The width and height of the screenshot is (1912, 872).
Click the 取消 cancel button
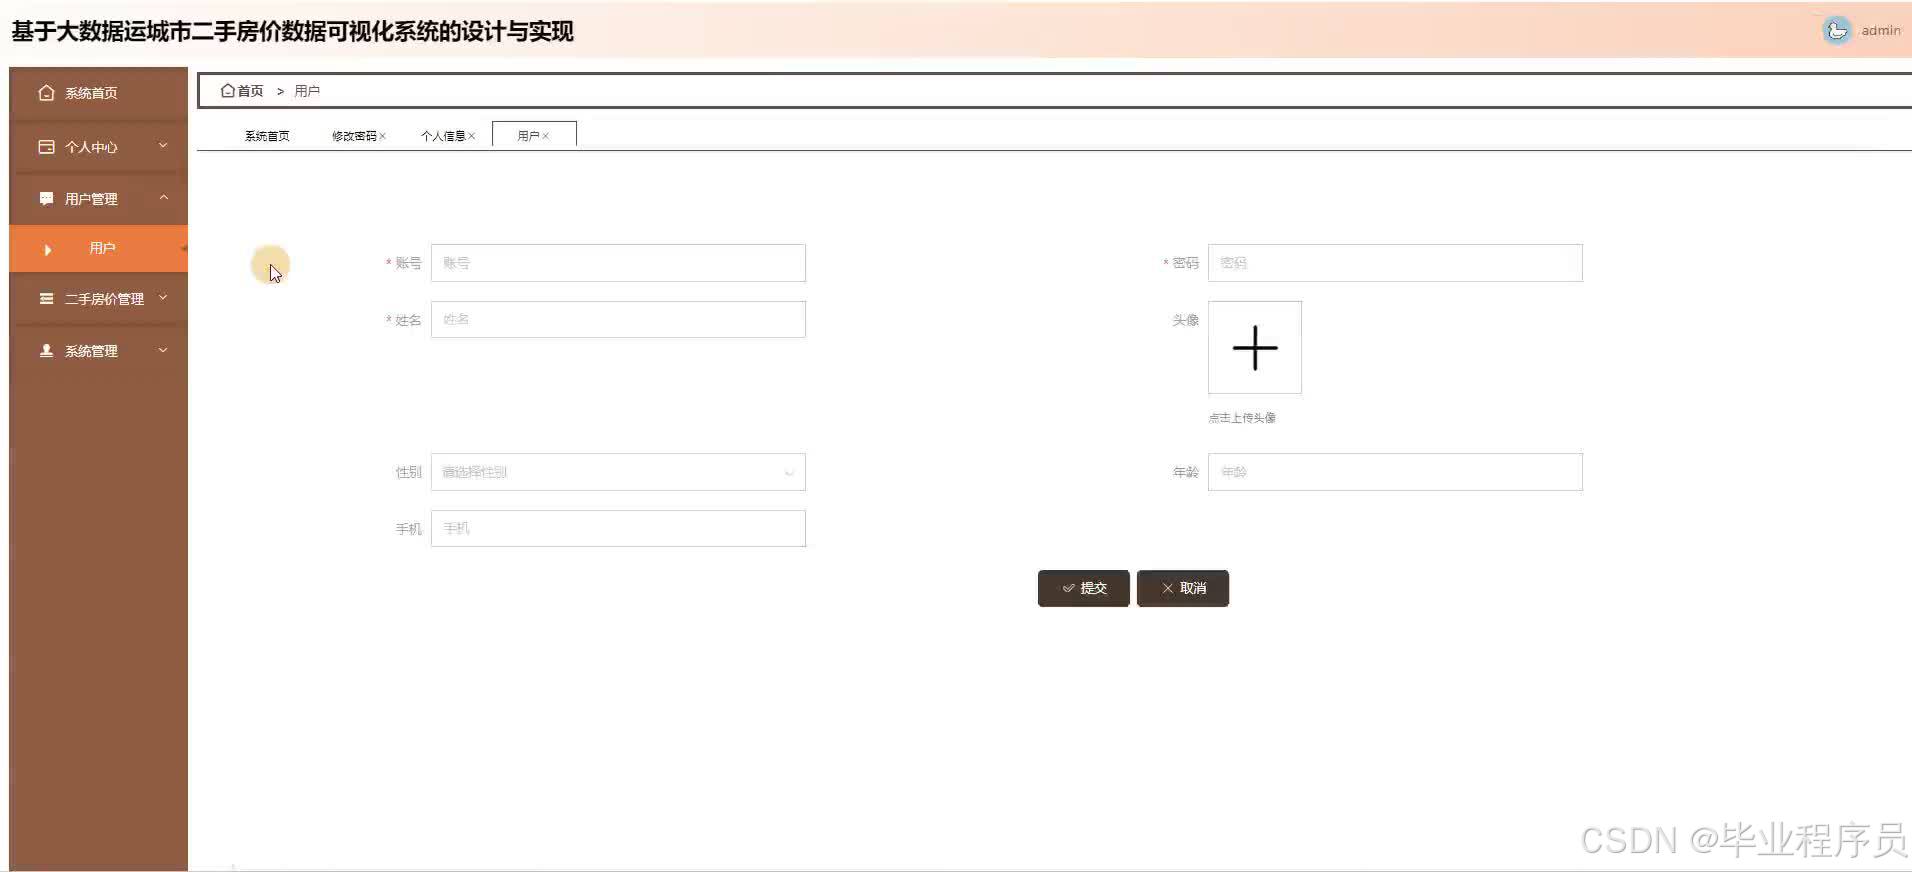[1183, 588]
